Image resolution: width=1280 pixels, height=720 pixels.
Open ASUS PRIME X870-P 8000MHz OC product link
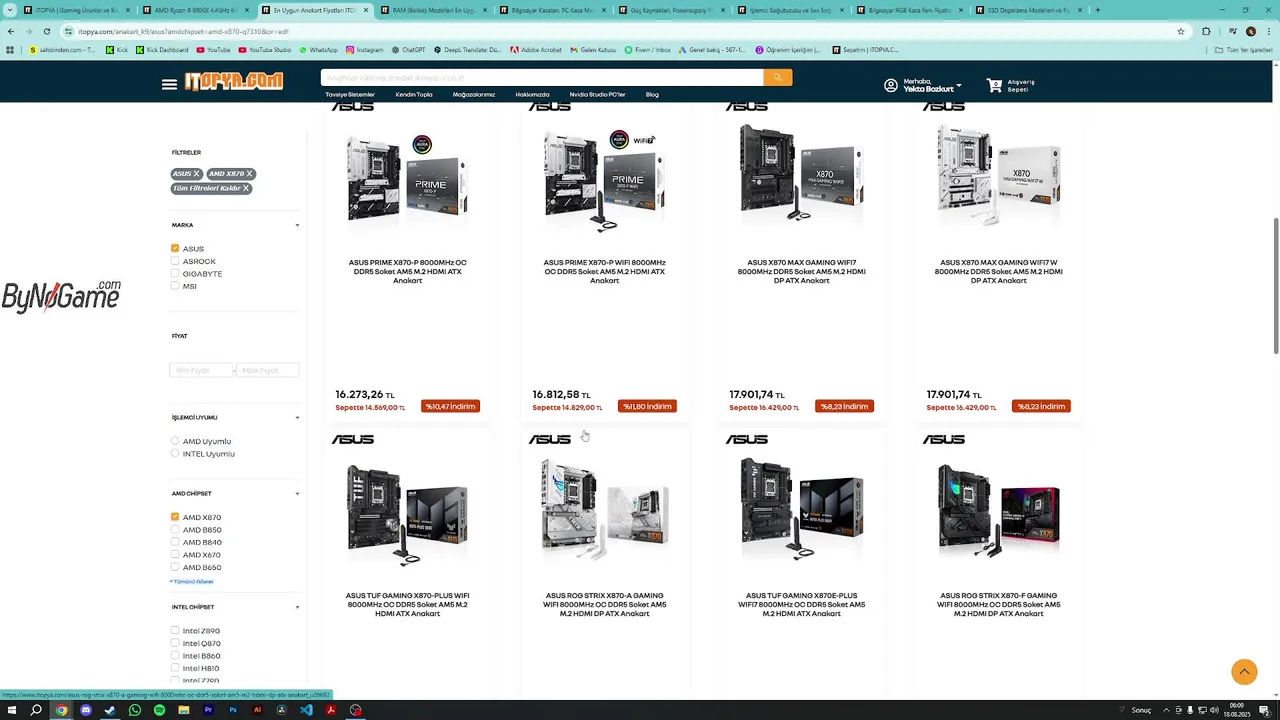coord(407,271)
